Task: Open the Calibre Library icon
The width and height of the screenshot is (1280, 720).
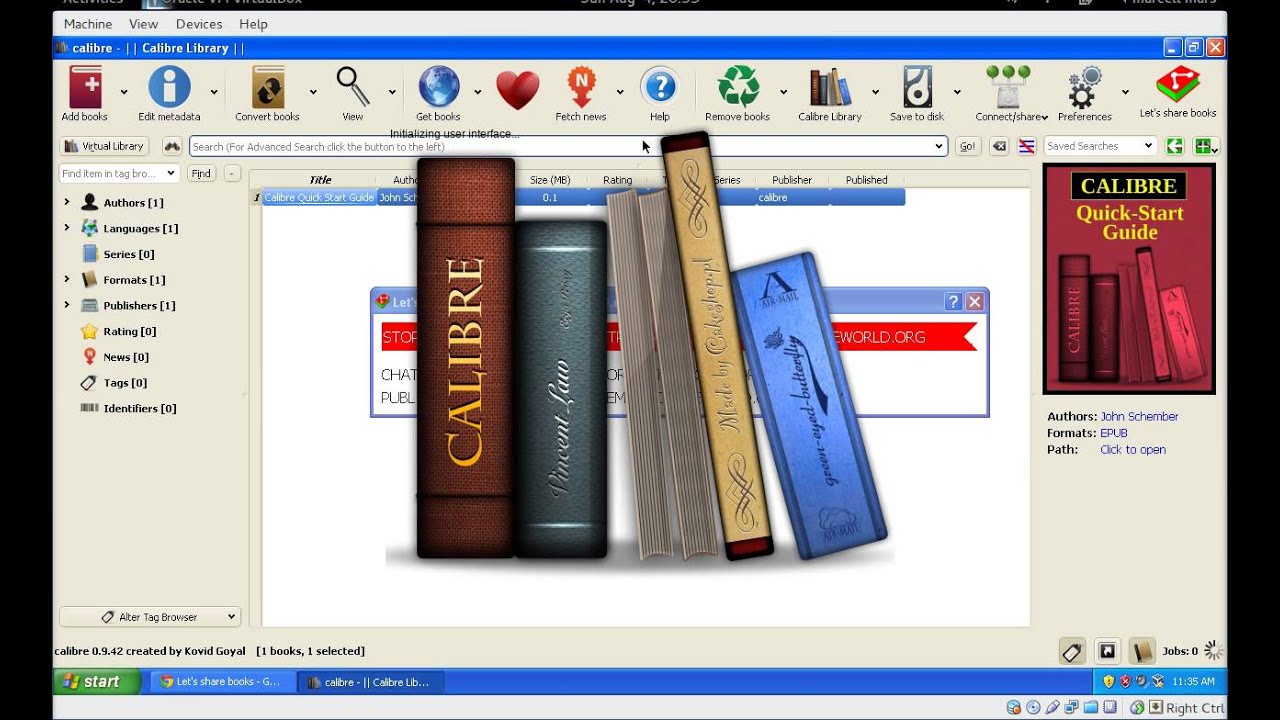Action: (830, 88)
